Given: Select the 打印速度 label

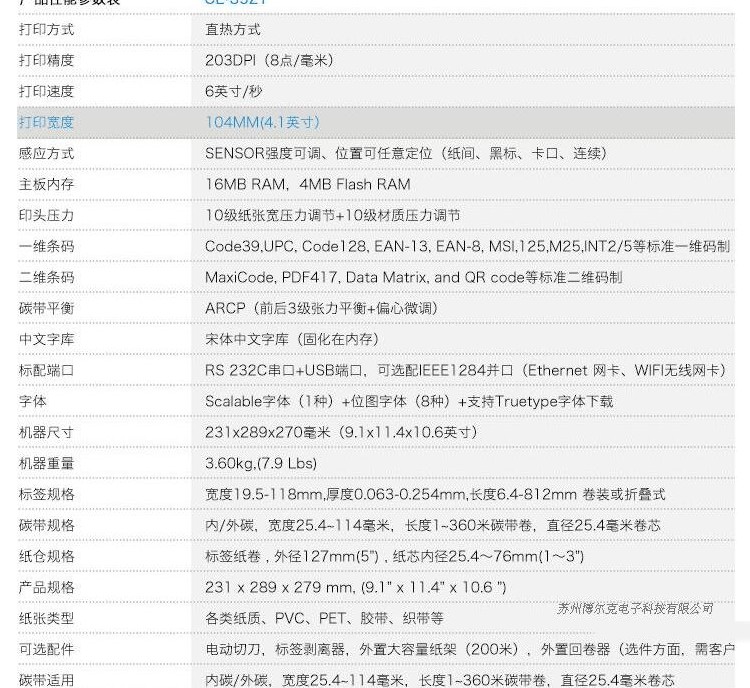Looking at the screenshot, I should 46,91.
